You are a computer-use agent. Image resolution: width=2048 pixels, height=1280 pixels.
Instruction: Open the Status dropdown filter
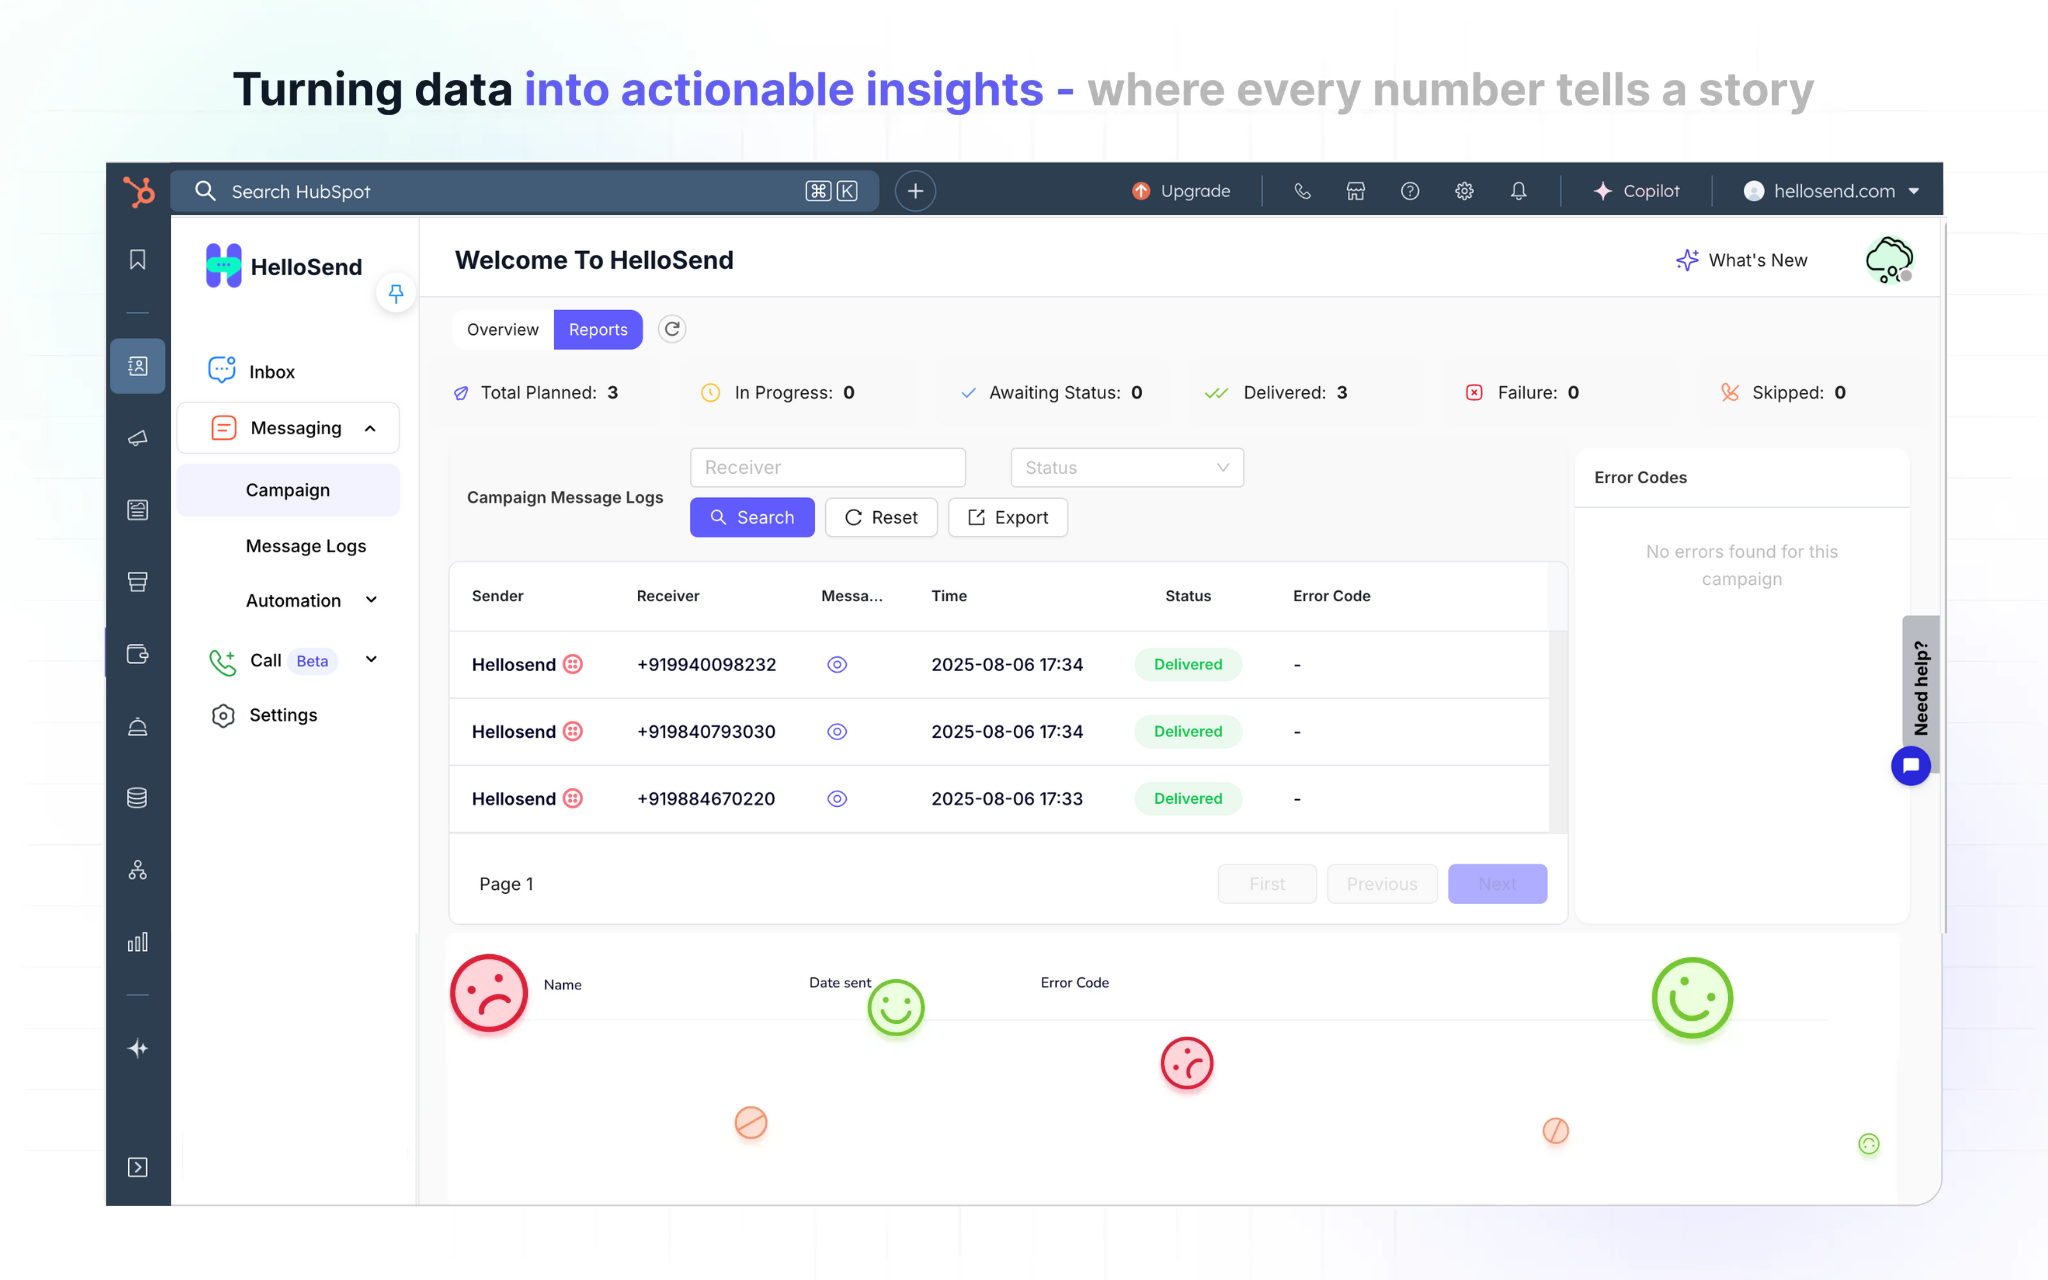[1127, 467]
